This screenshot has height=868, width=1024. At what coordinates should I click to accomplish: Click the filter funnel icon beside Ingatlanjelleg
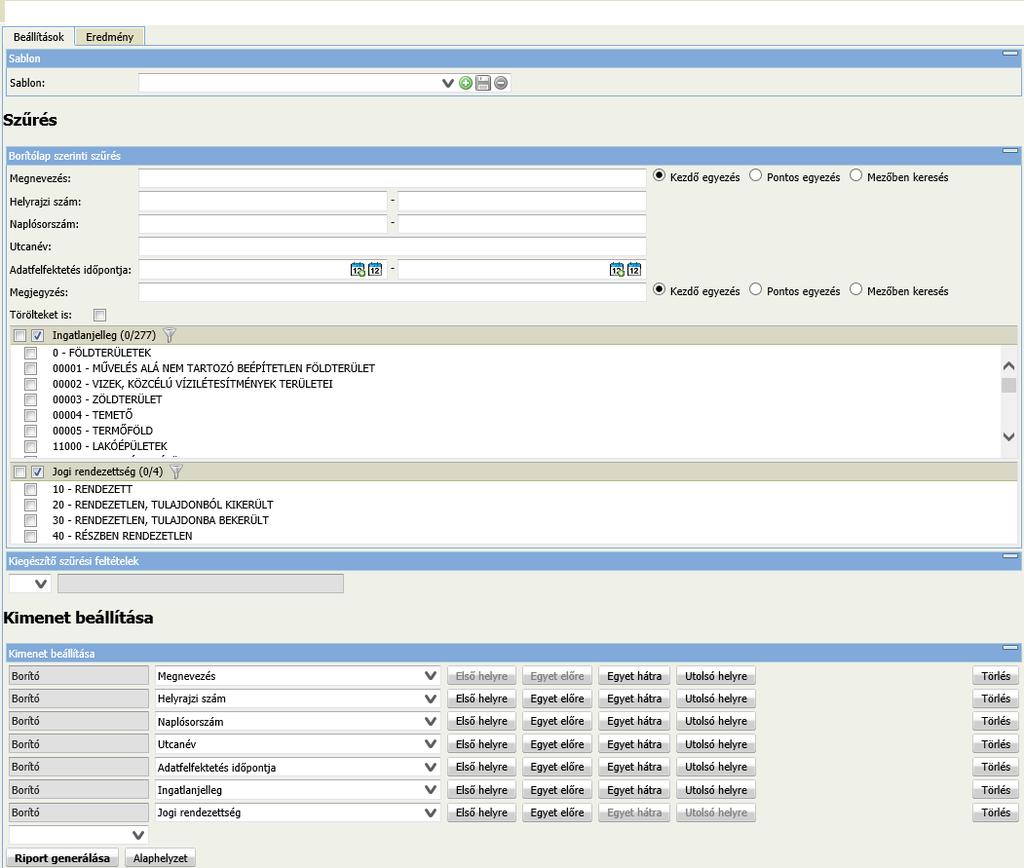pyautogui.click(x=170, y=336)
